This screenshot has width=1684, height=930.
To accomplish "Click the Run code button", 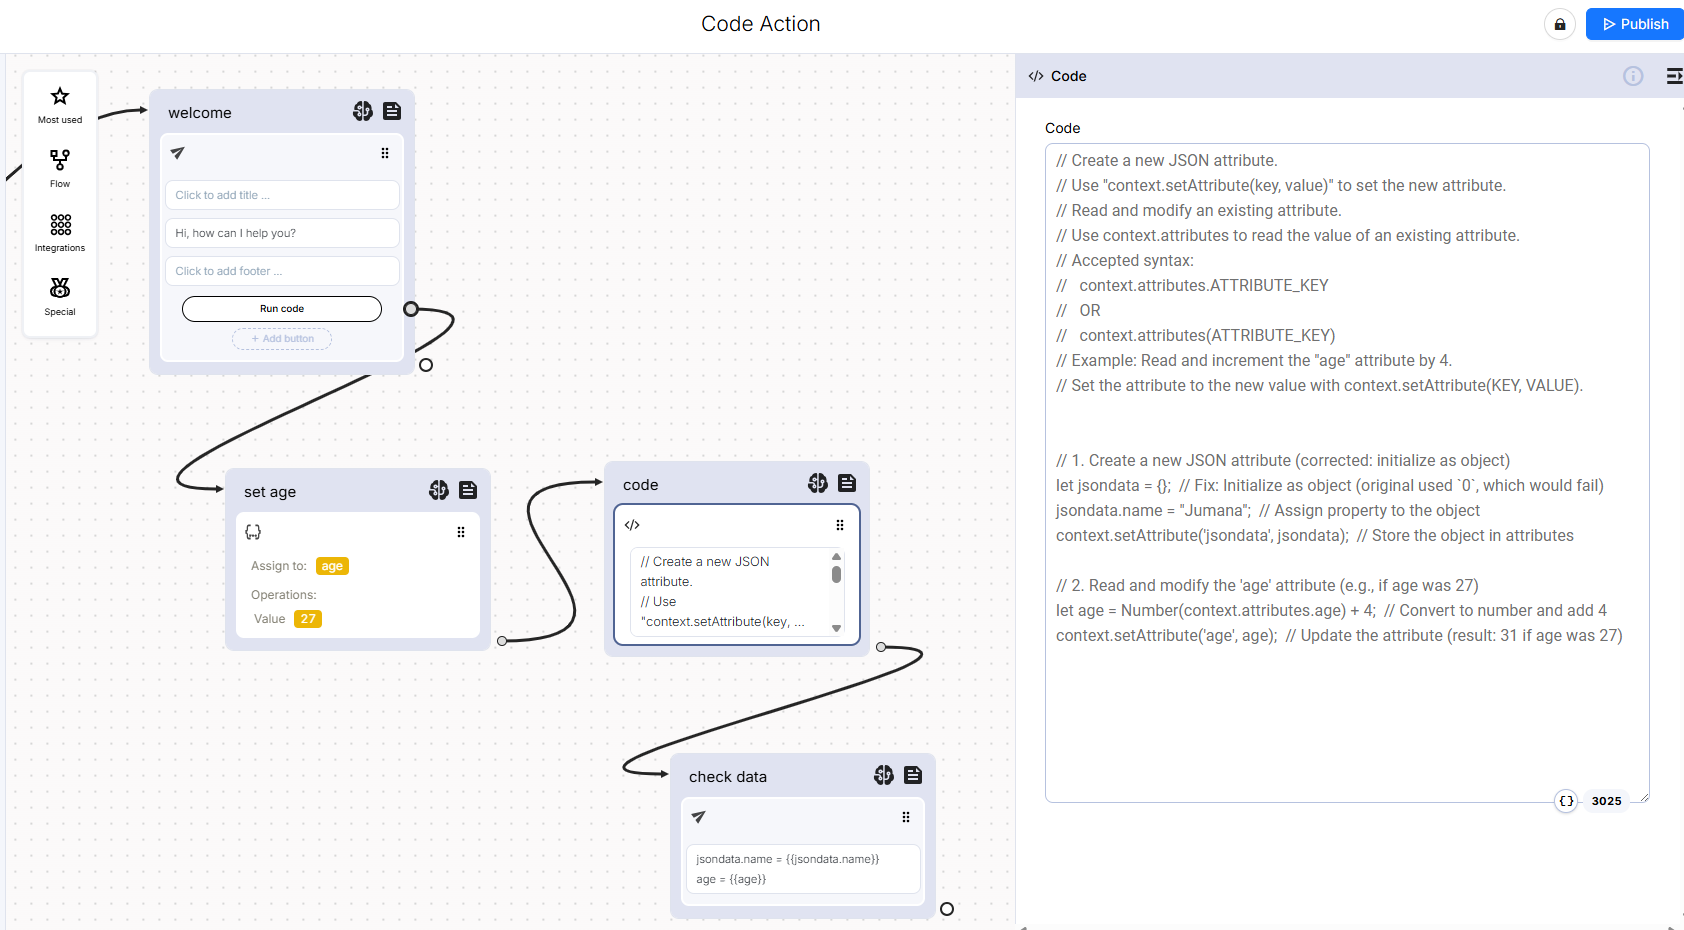I will pos(282,309).
